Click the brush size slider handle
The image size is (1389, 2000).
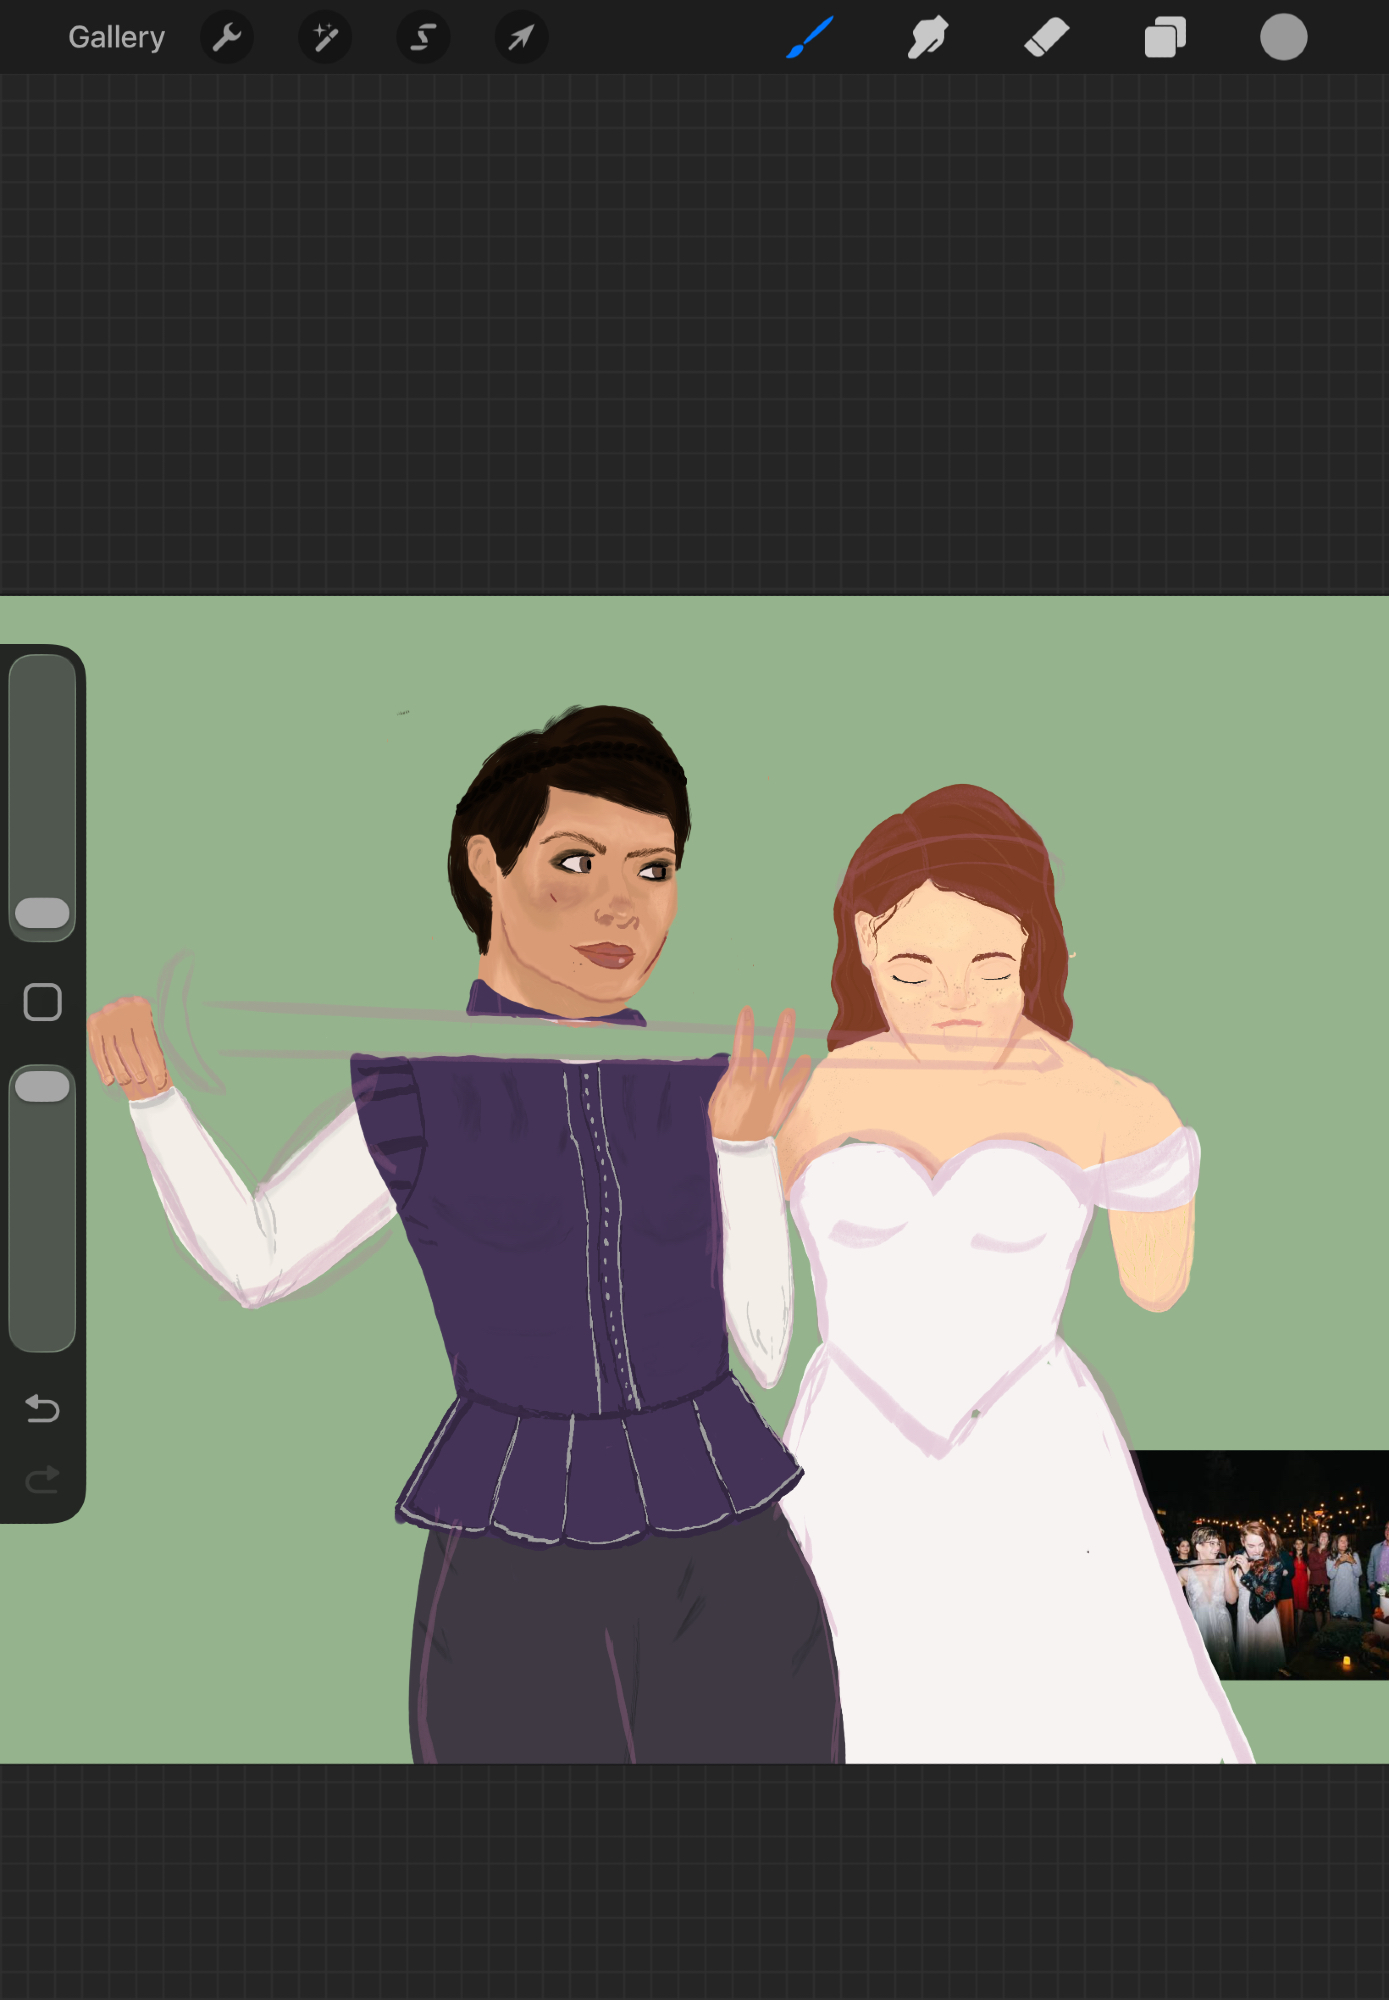click(42, 912)
